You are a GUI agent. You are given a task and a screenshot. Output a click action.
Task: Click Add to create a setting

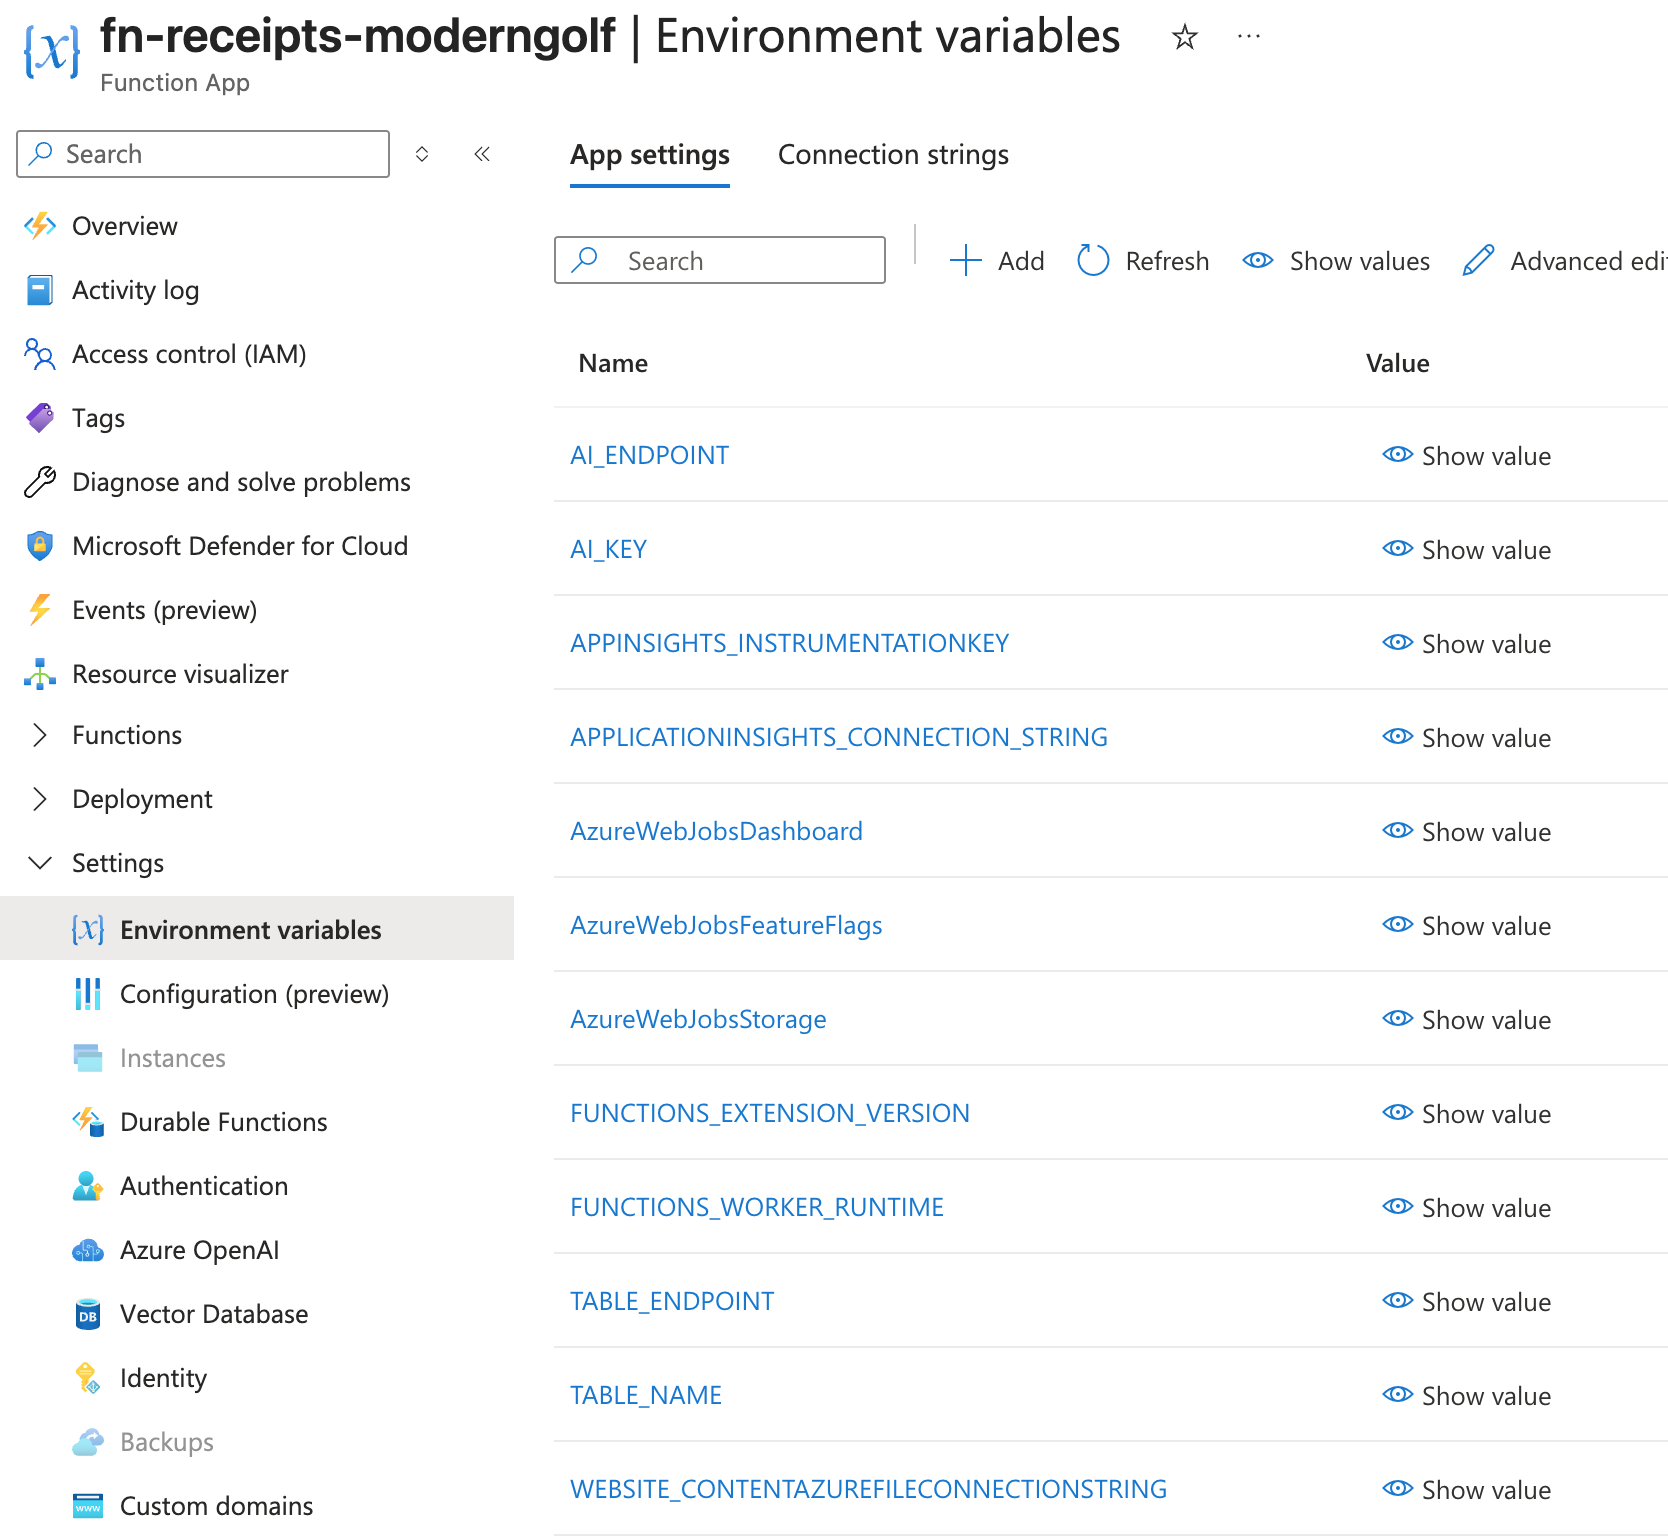tap(997, 261)
